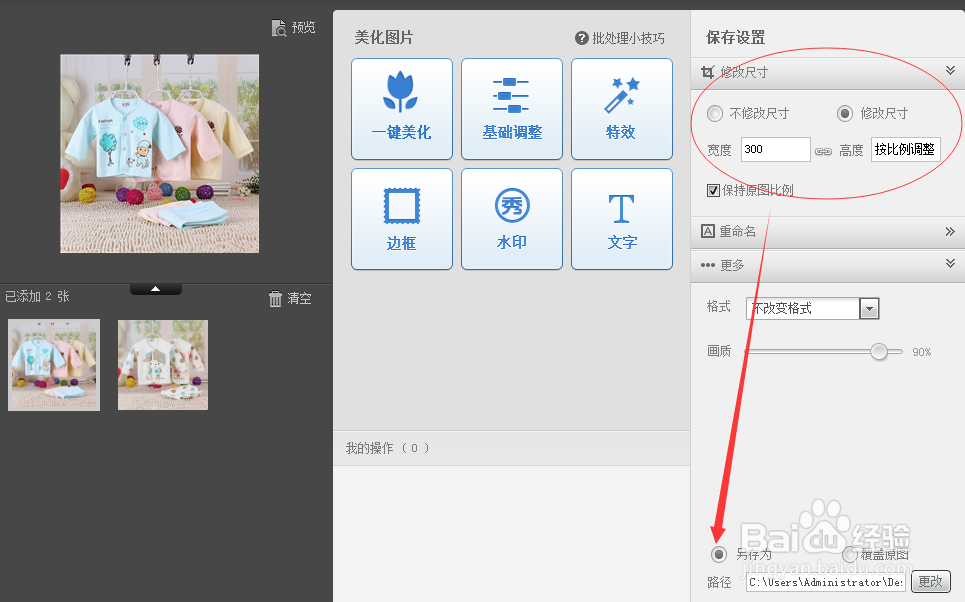Open the 基础调整 basic adjustment panel

click(511, 108)
